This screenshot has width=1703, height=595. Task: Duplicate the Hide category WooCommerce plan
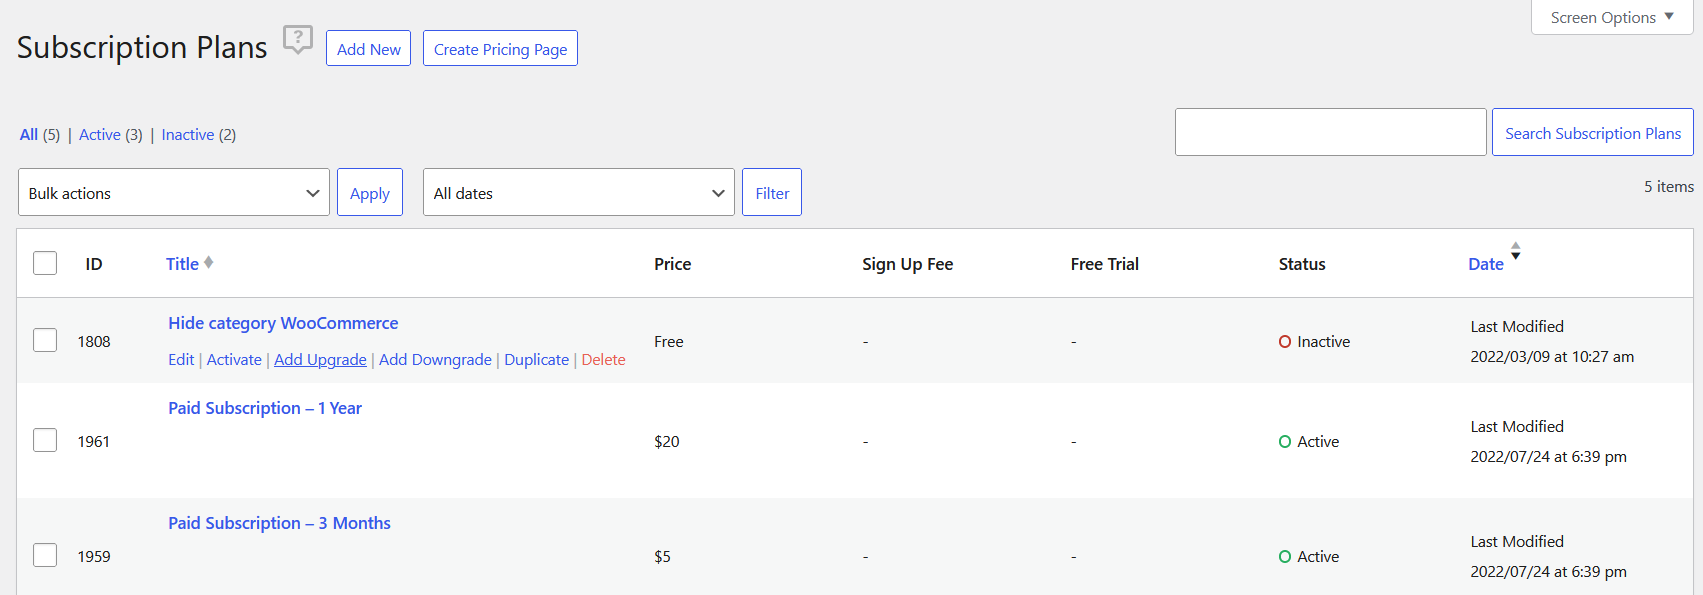(x=536, y=359)
